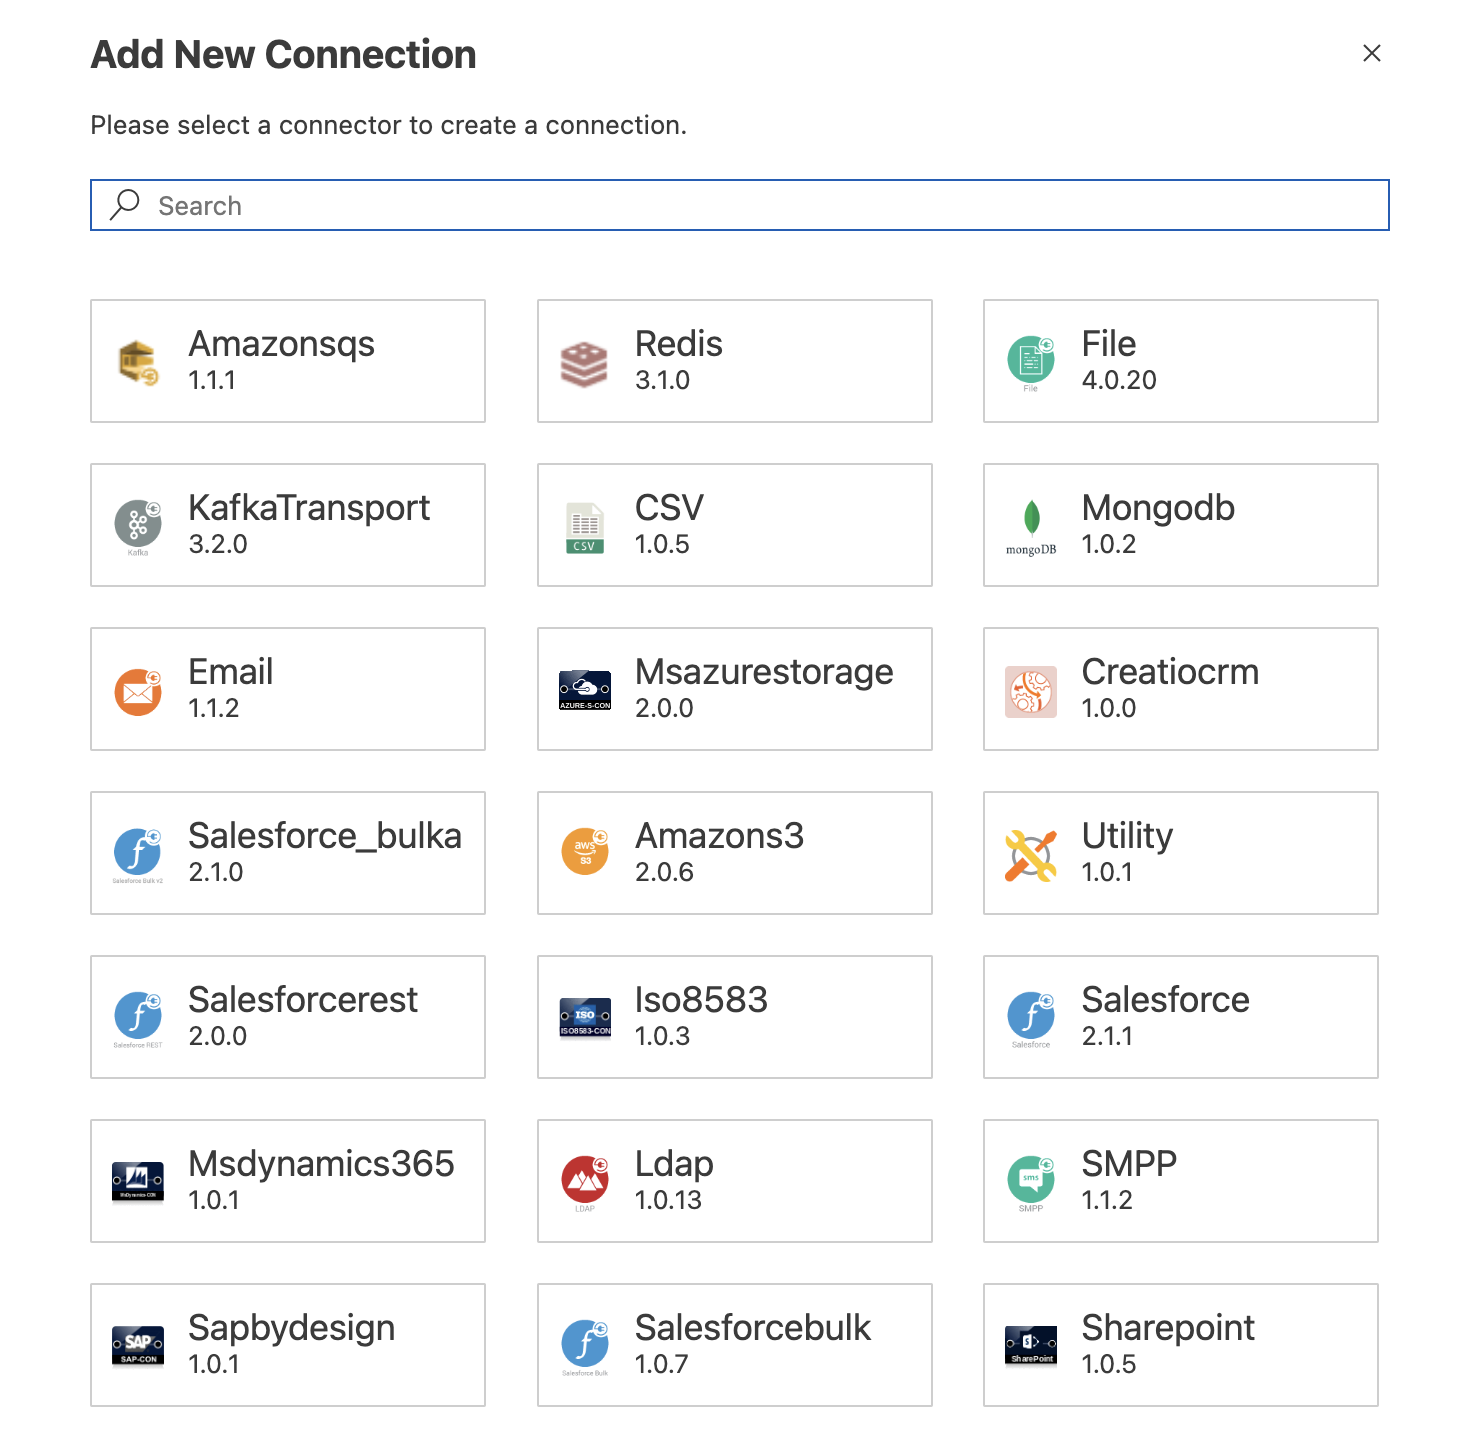Click inside the connector search field
Viewport: 1482px width, 1432px height.
point(739,205)
